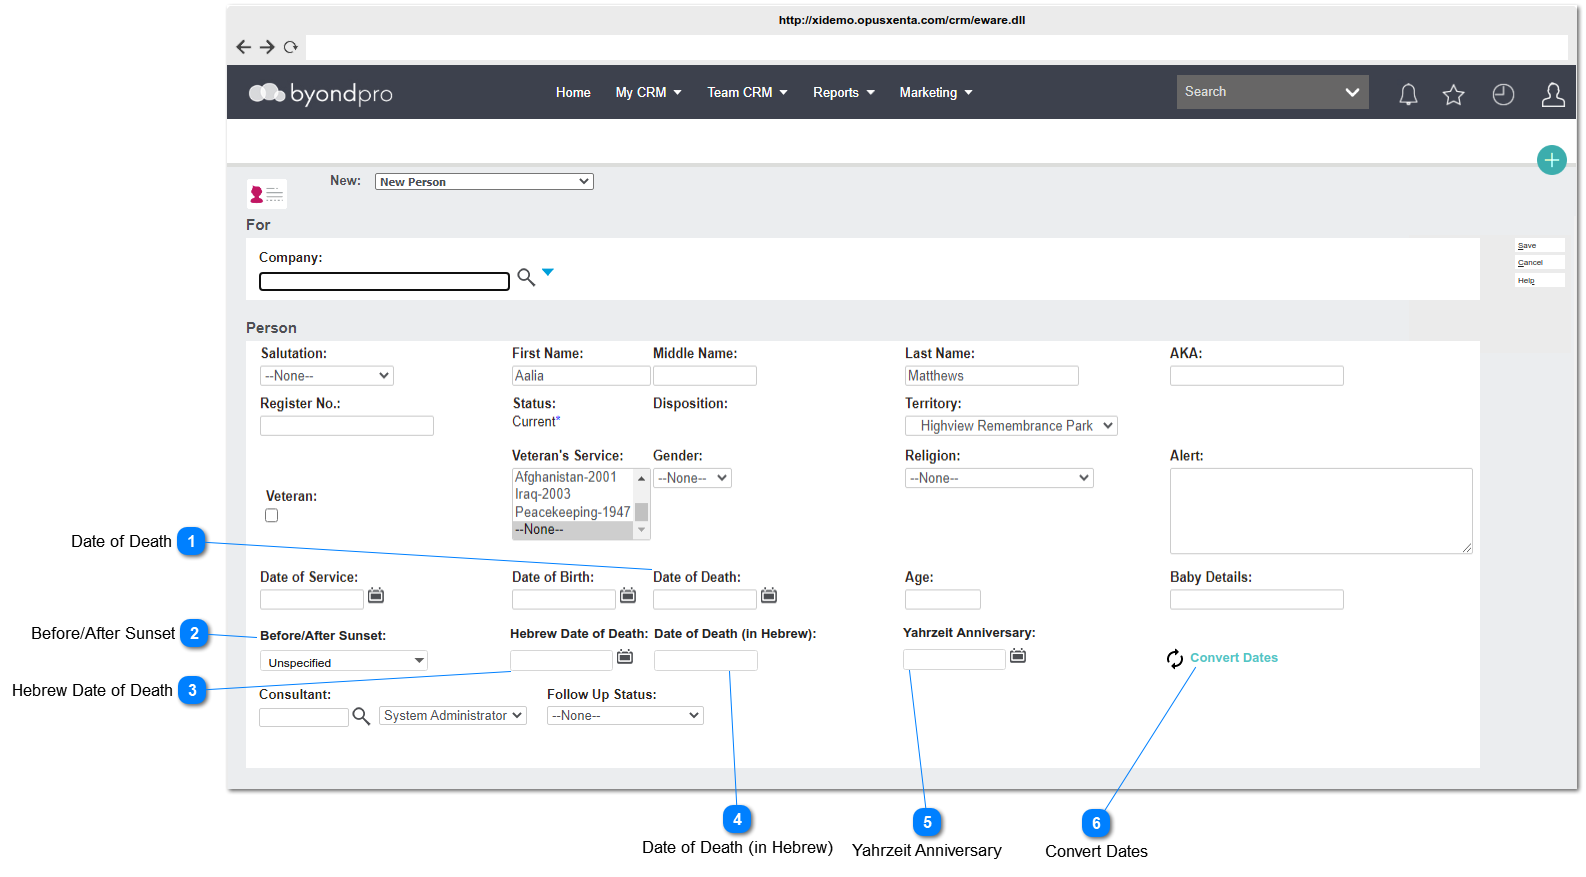Click the Save button
1586x877 pixels.
1539,246
